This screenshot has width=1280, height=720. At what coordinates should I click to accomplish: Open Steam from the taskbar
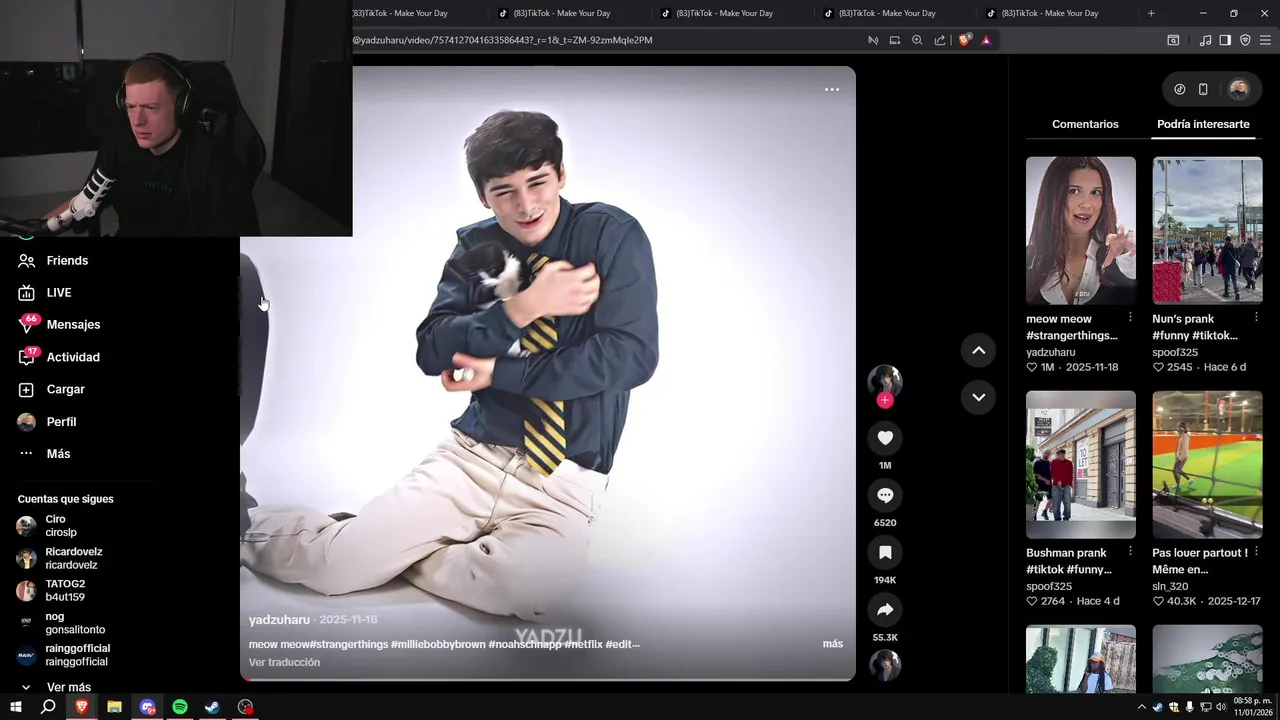pyautogui.click(x=212, y=707)
